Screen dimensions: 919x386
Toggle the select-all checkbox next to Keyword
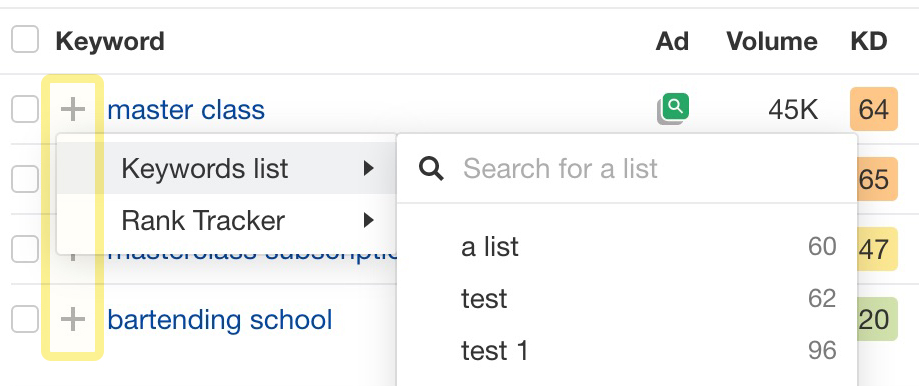coord(25,40)
